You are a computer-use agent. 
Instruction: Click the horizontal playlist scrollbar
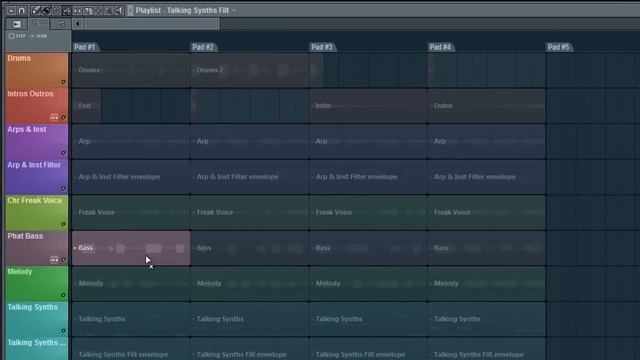[152, 24]
